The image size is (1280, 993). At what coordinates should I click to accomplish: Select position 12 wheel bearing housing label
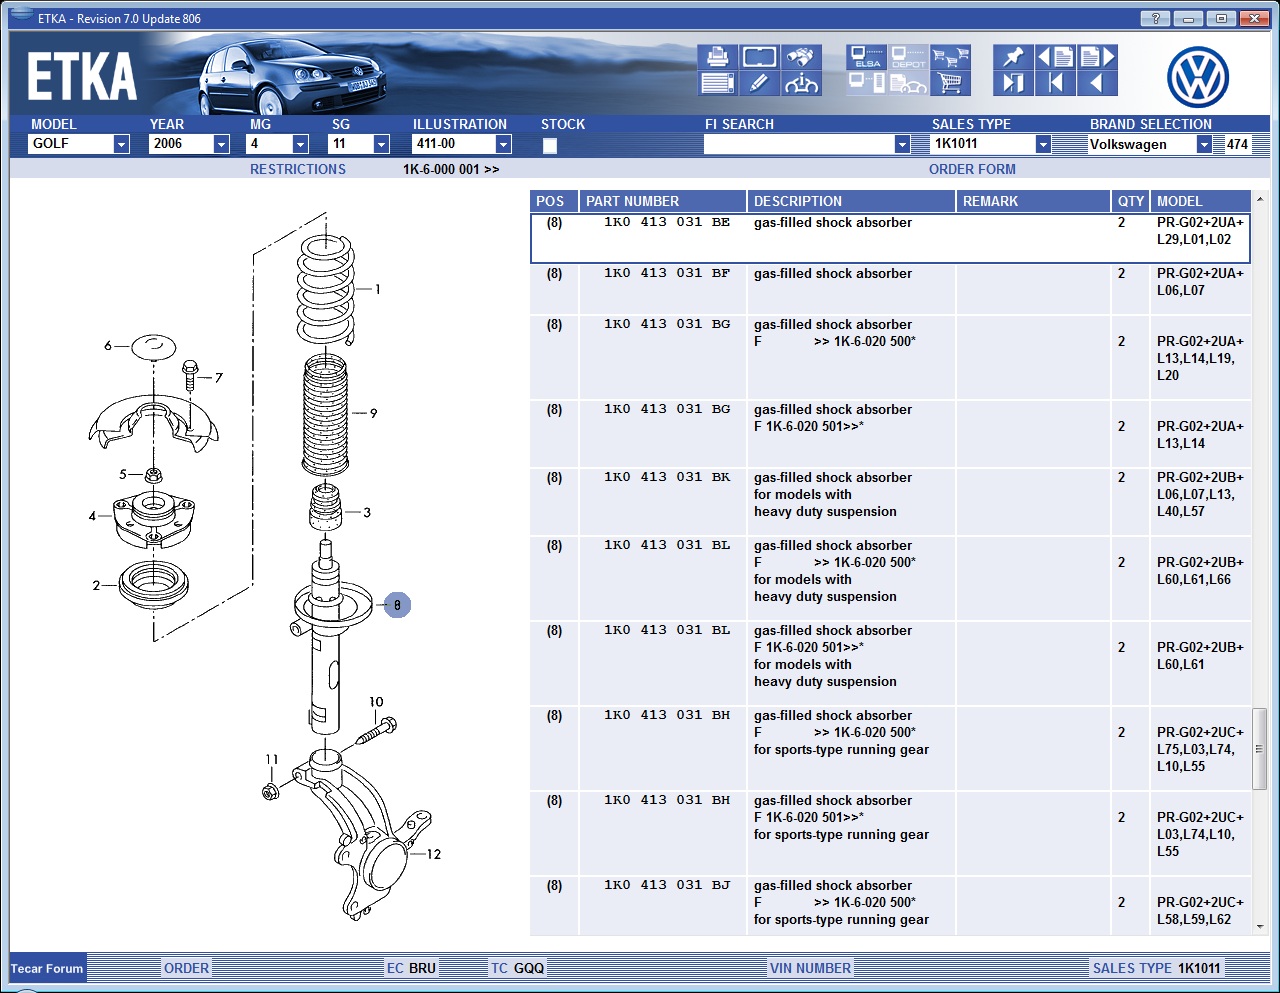(x=433, y=854)
